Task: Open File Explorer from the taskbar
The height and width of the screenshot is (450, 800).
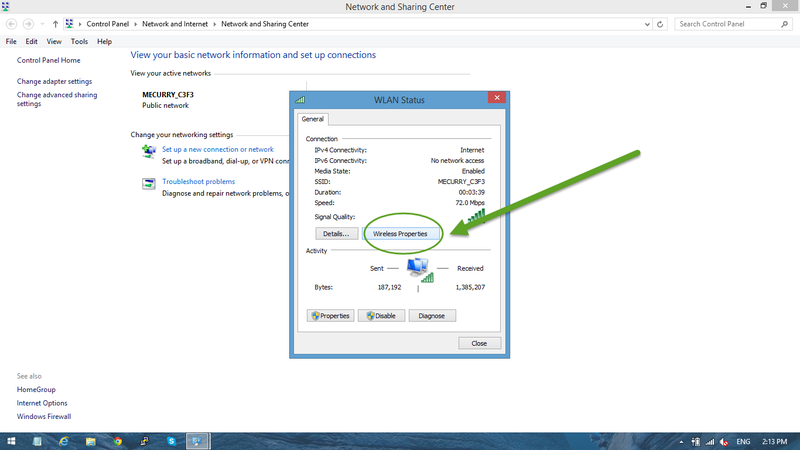Action: point(91,440)
